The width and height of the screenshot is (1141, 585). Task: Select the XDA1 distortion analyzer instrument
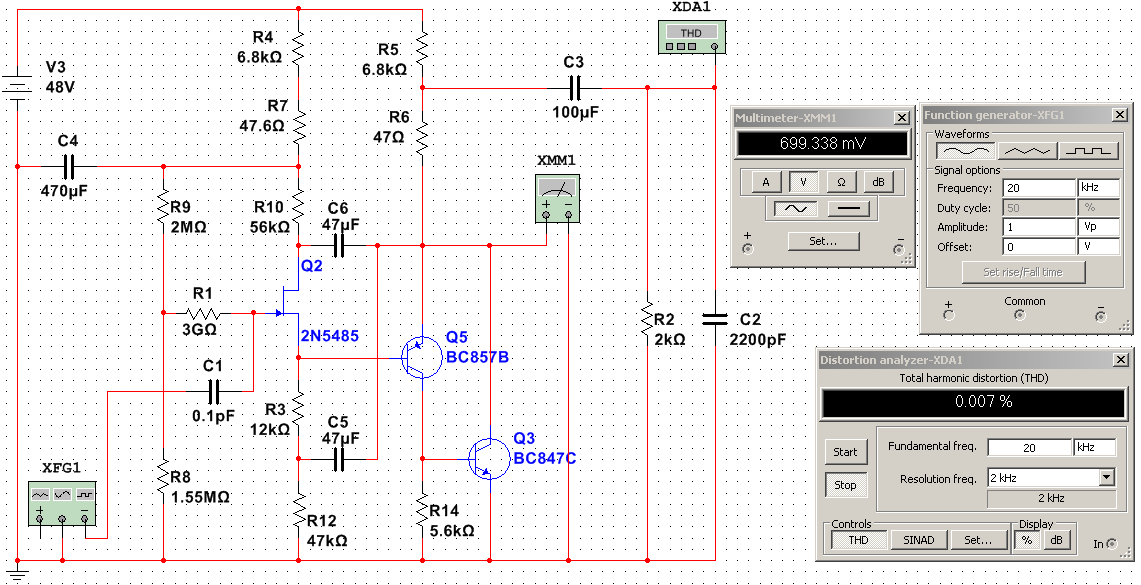pyautogui.click(x=692, y=37)
